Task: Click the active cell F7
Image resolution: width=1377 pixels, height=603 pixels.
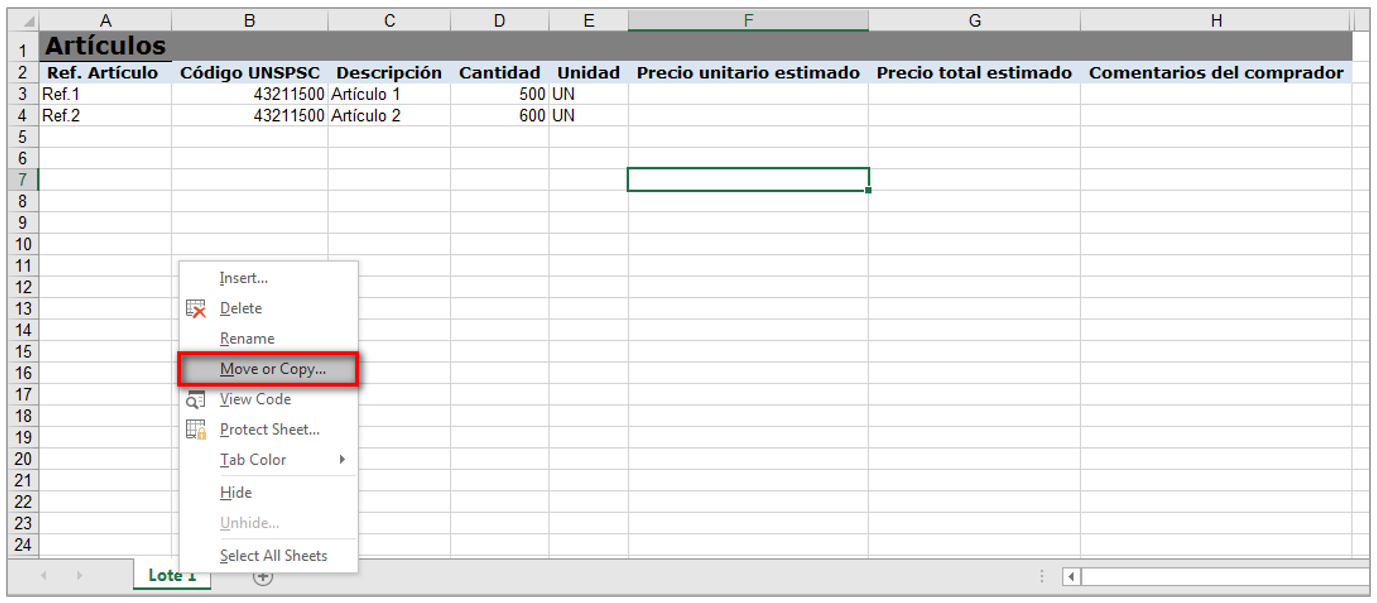Action: click(748, 180)
